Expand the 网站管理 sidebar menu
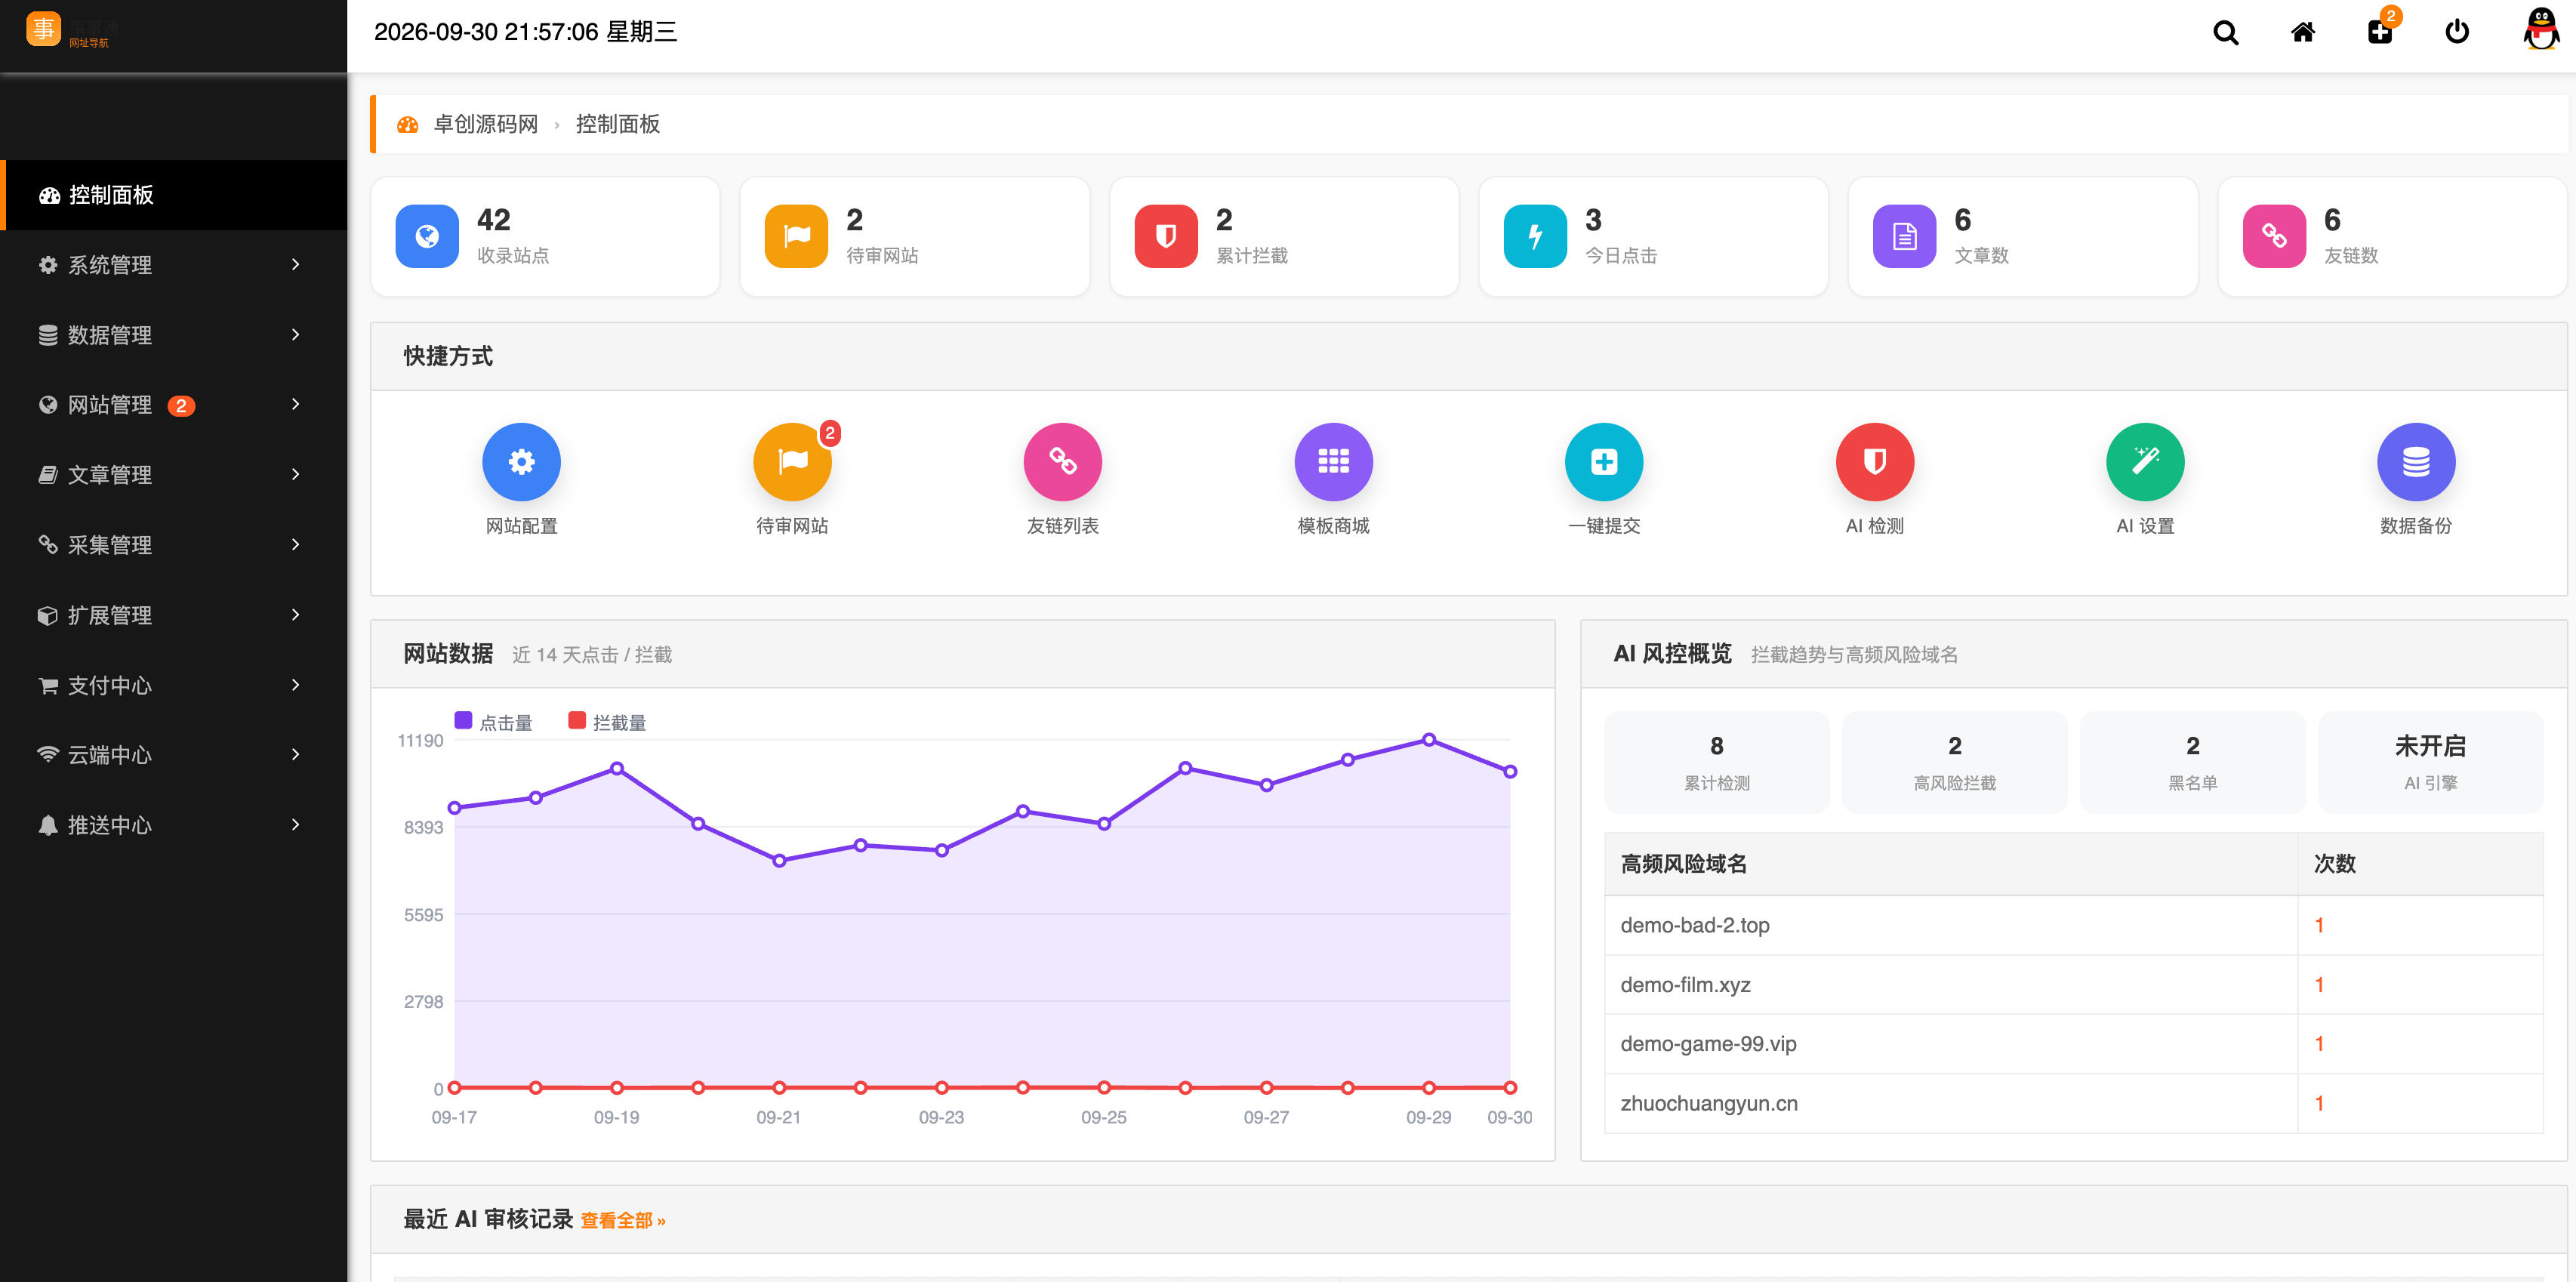The width and height of the screenshot is (2576, 1282). point(174,405)
